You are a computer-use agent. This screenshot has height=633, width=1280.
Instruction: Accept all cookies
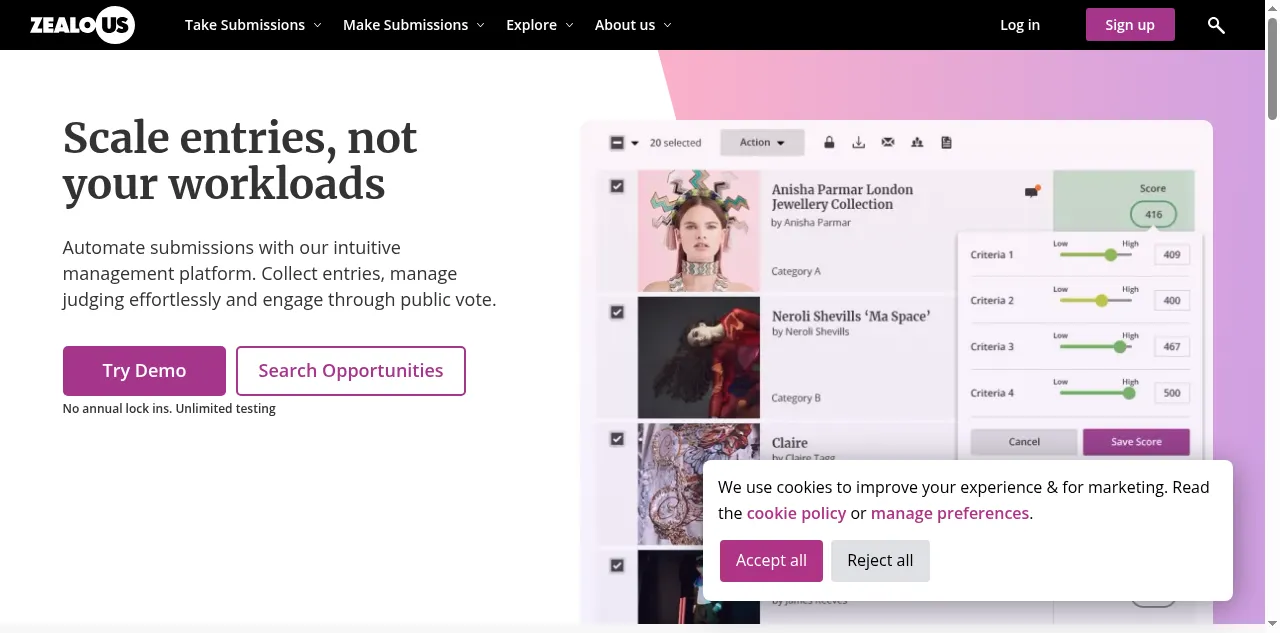[x=771, y=561]
